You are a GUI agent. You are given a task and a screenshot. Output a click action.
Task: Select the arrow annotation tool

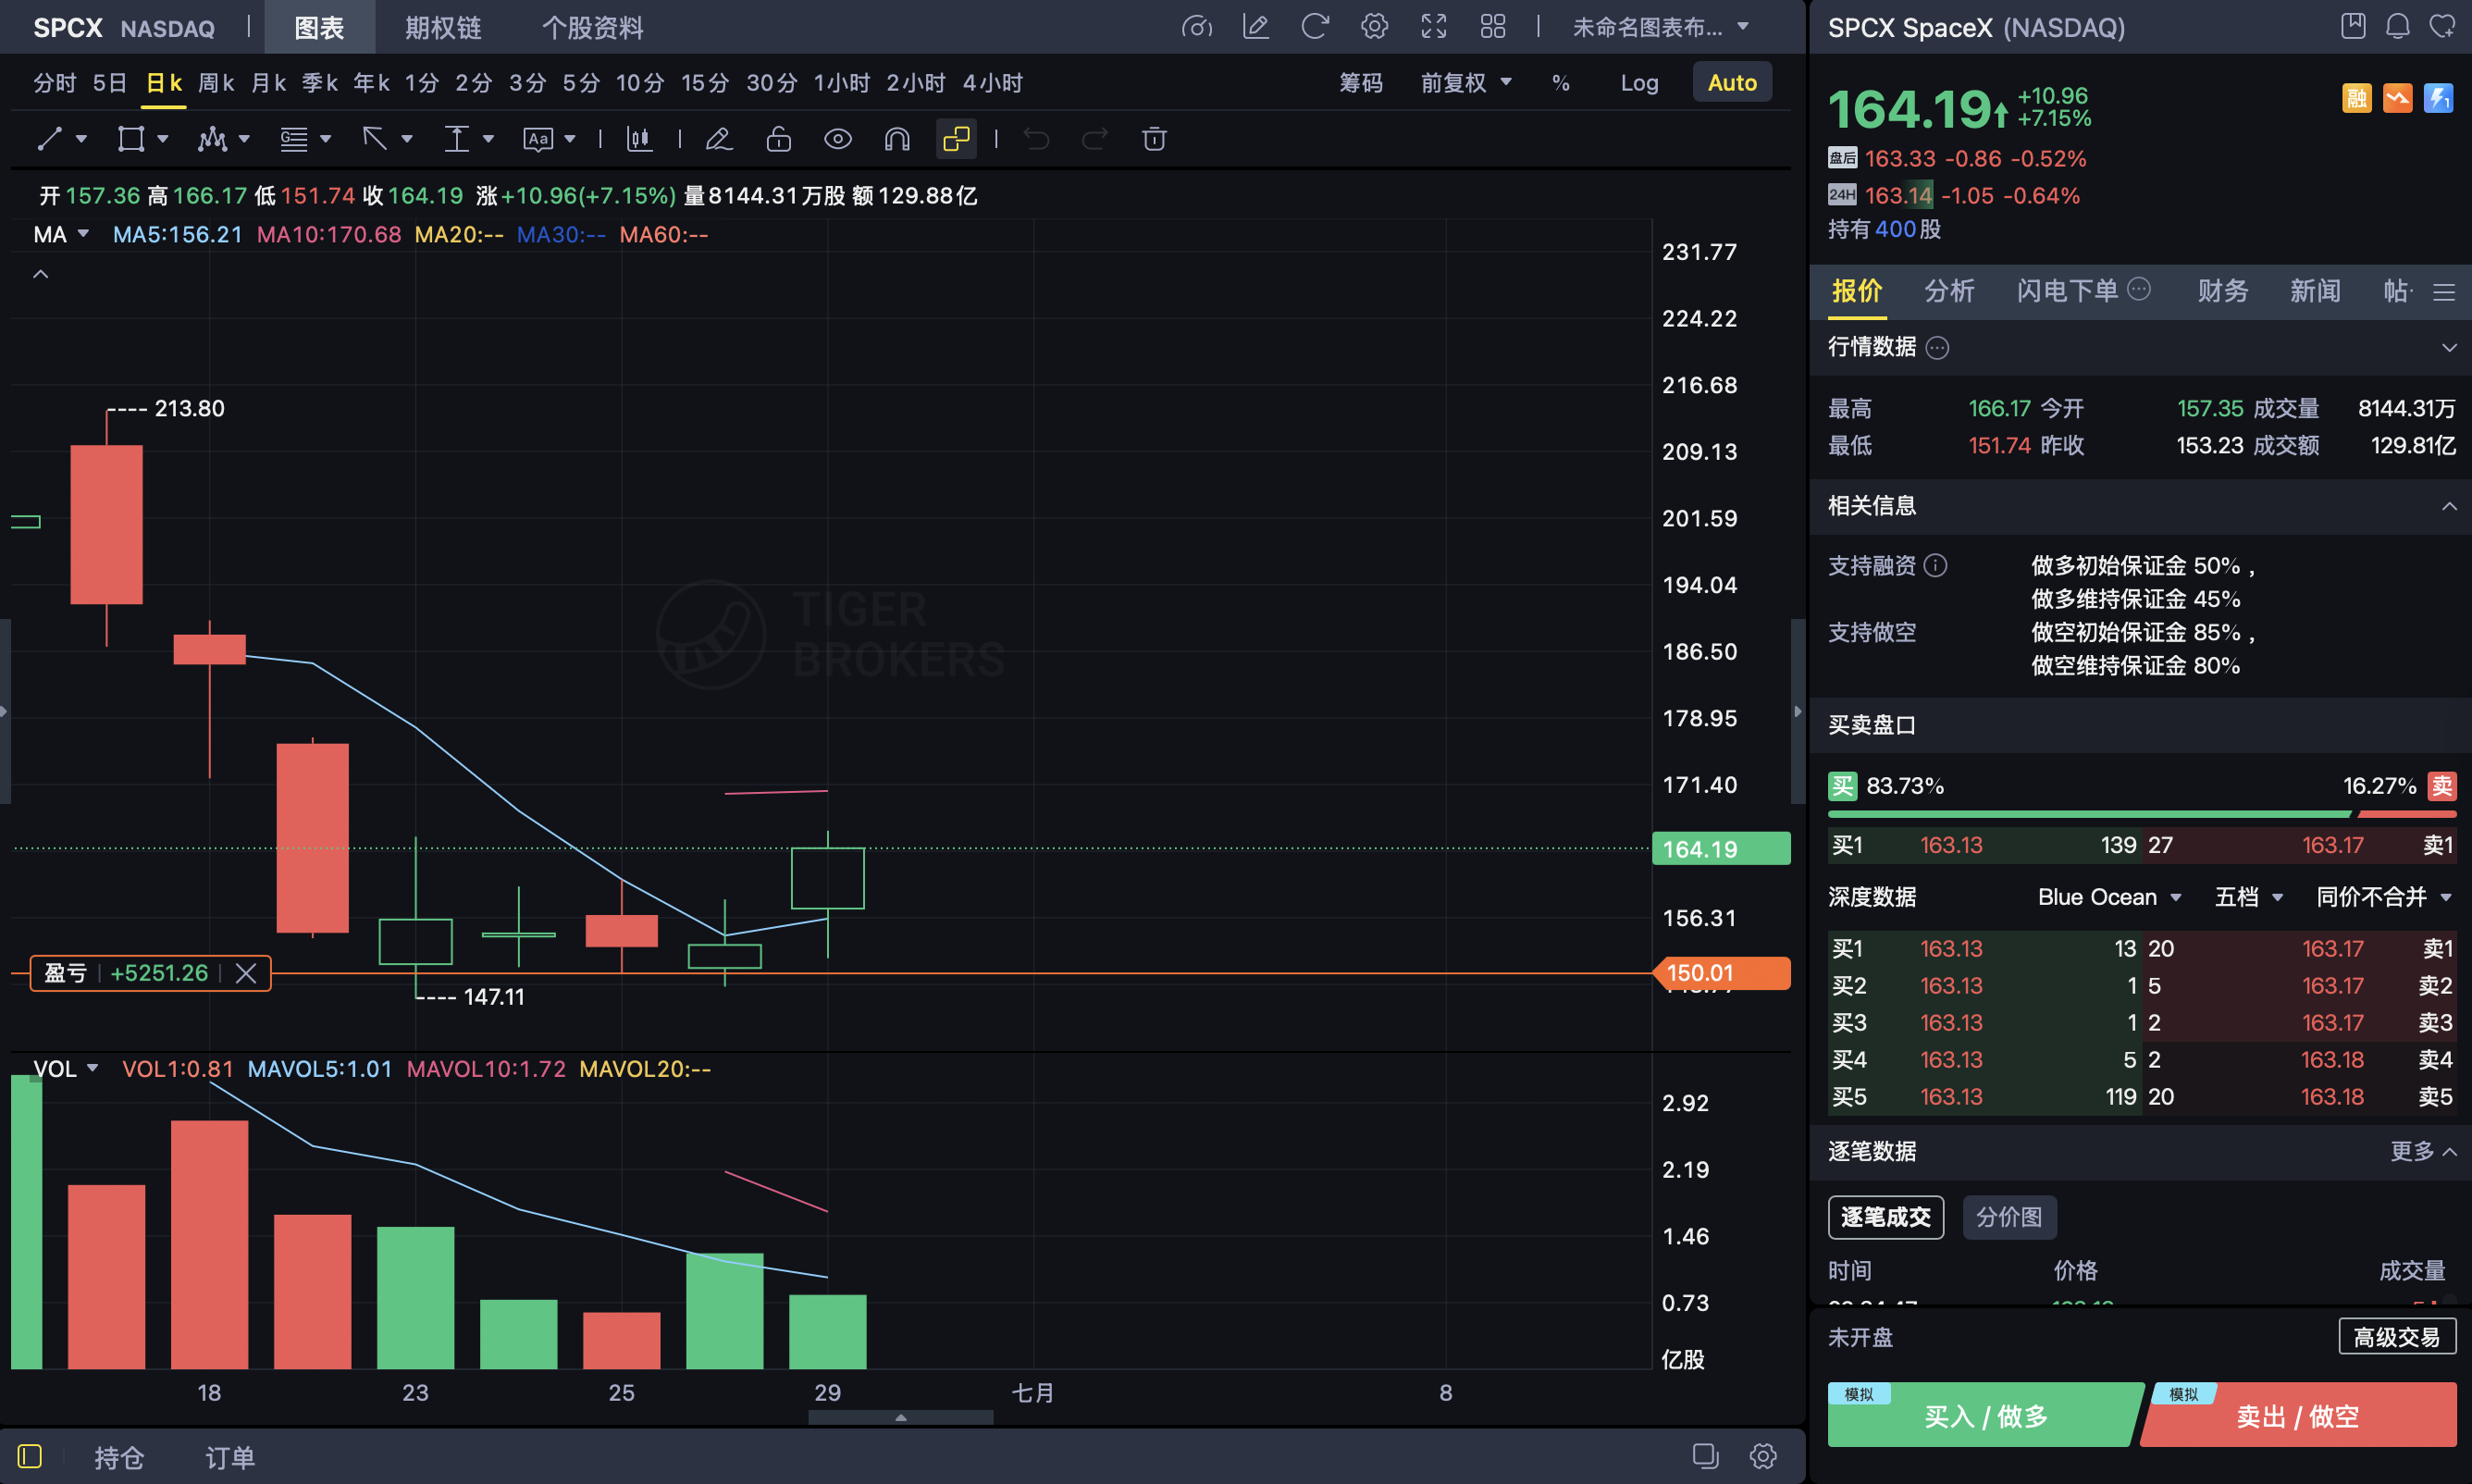tap(375, 139)
